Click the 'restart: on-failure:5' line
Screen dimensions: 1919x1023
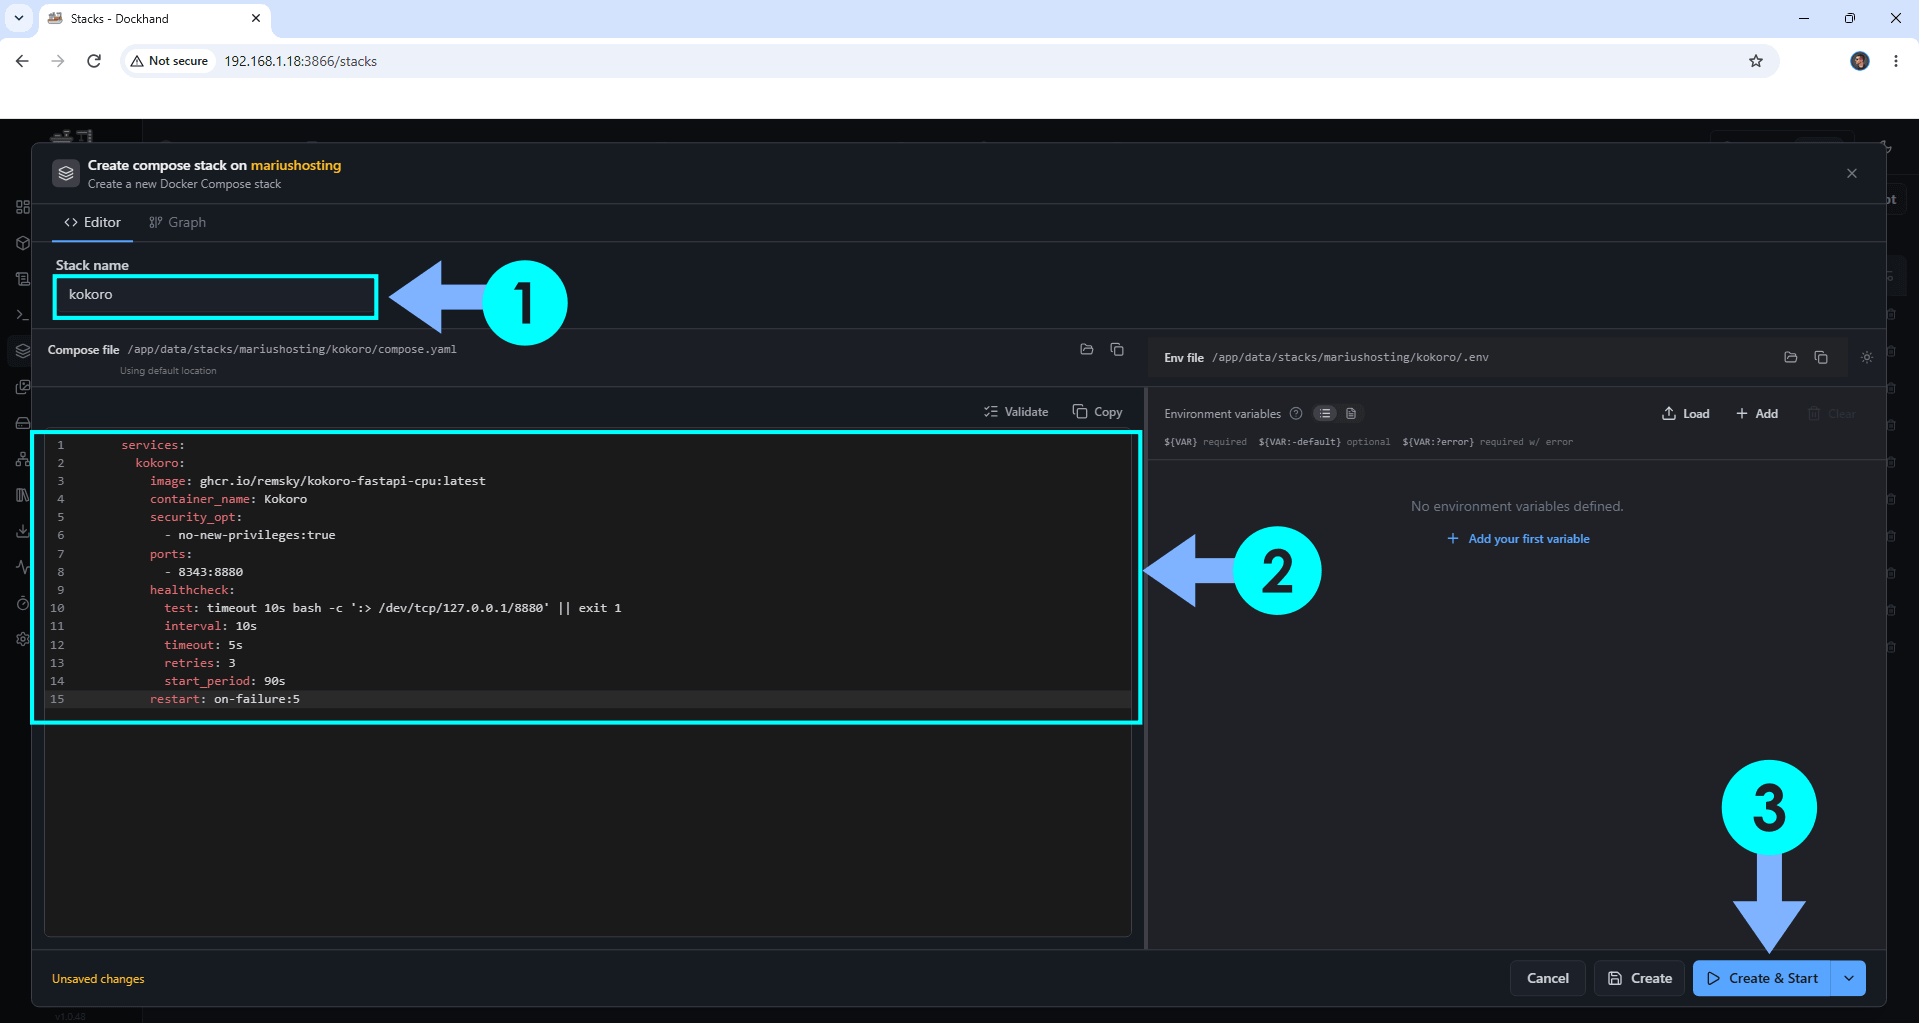click(x=225, y=699)
